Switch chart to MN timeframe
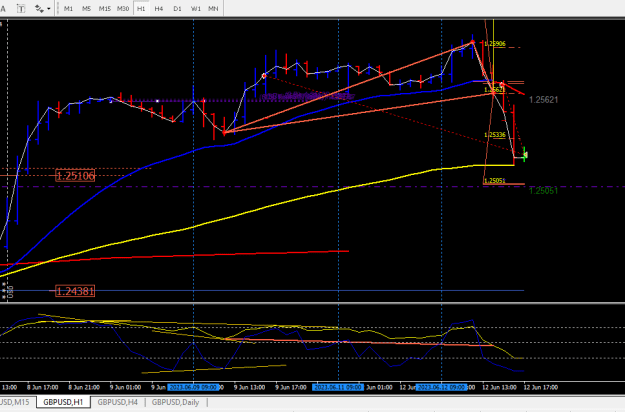This screenshot has width=625, height=412. [x=213, y=8]
